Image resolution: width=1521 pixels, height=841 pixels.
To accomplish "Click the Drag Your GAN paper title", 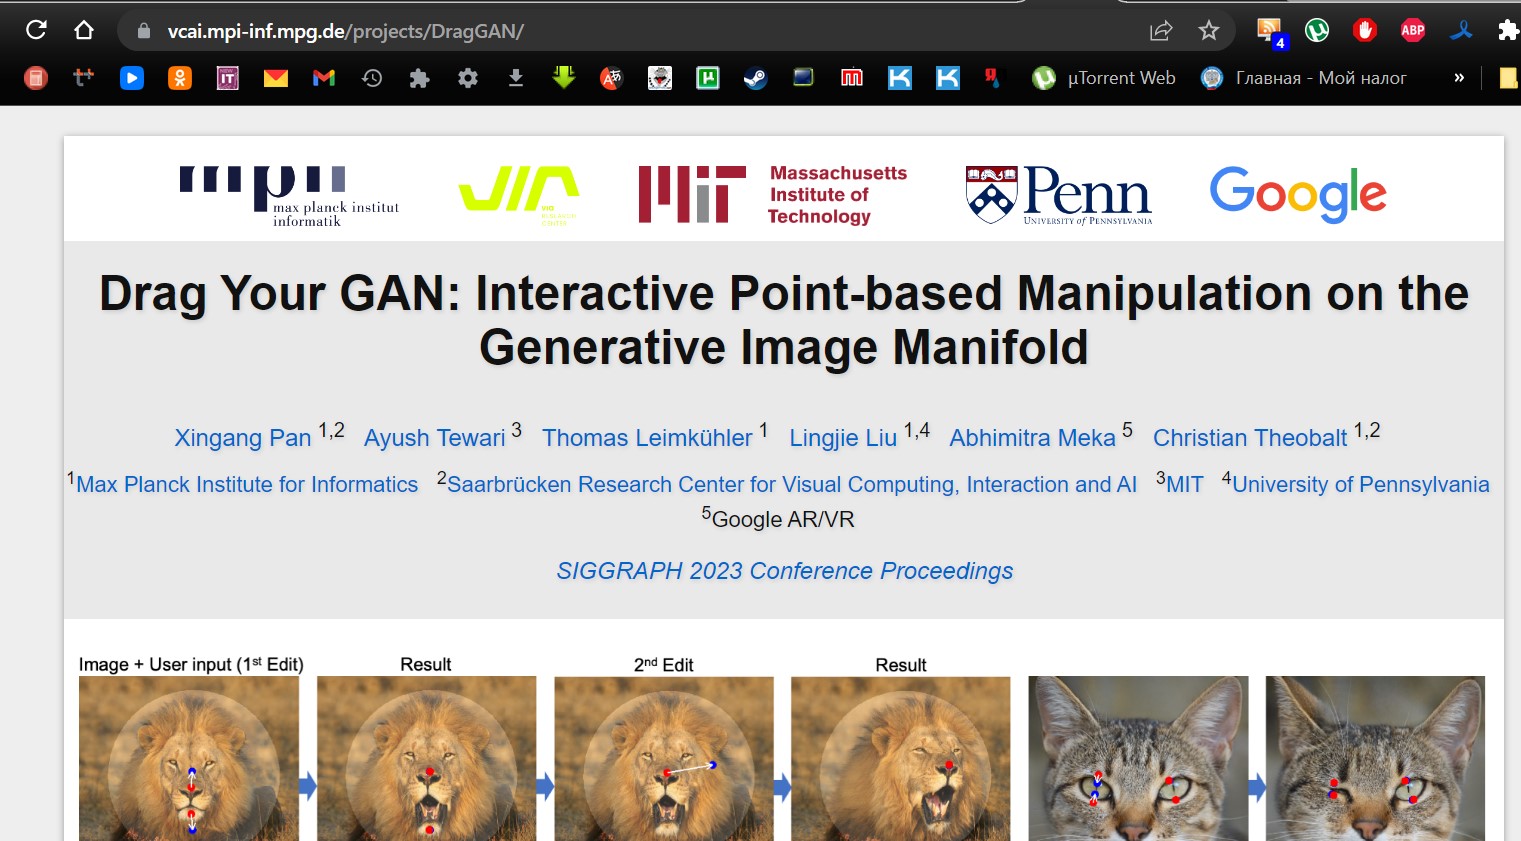I will pos(784,320).
